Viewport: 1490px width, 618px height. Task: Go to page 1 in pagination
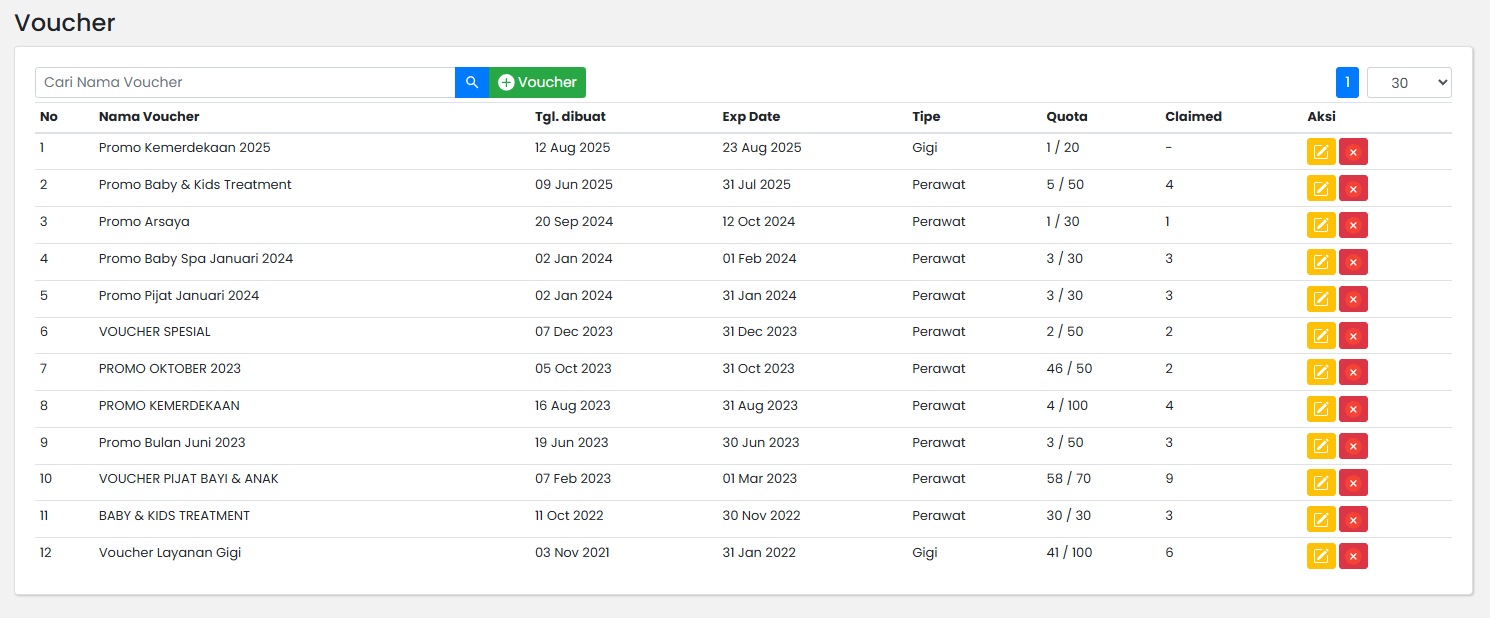click(1347, 83)
